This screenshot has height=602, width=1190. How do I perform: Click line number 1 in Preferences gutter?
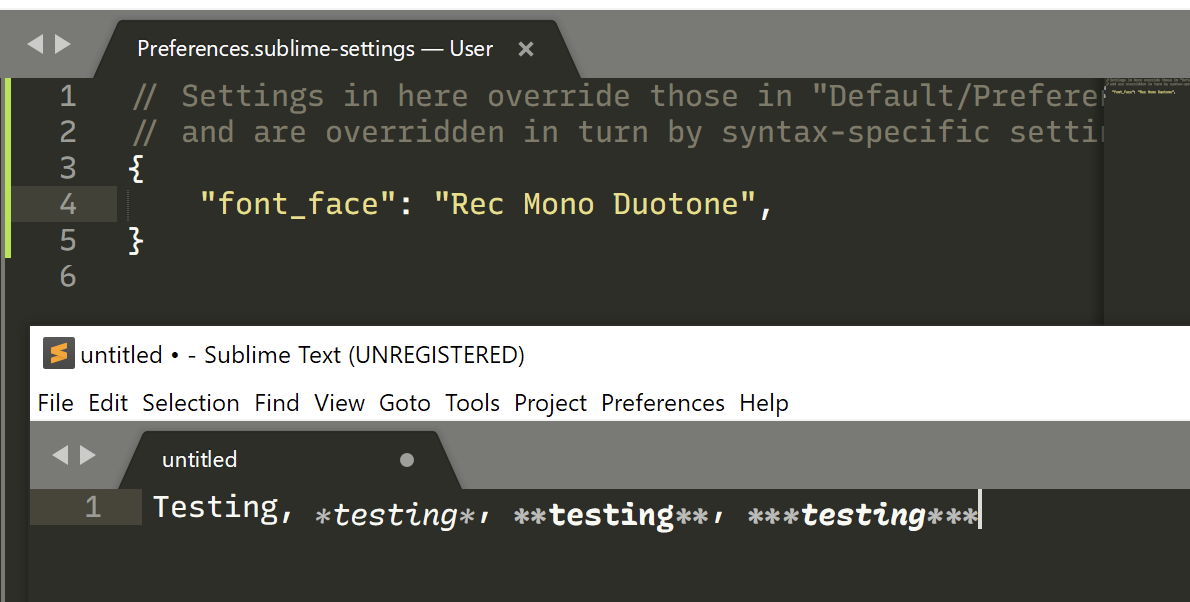coord(68,96)
